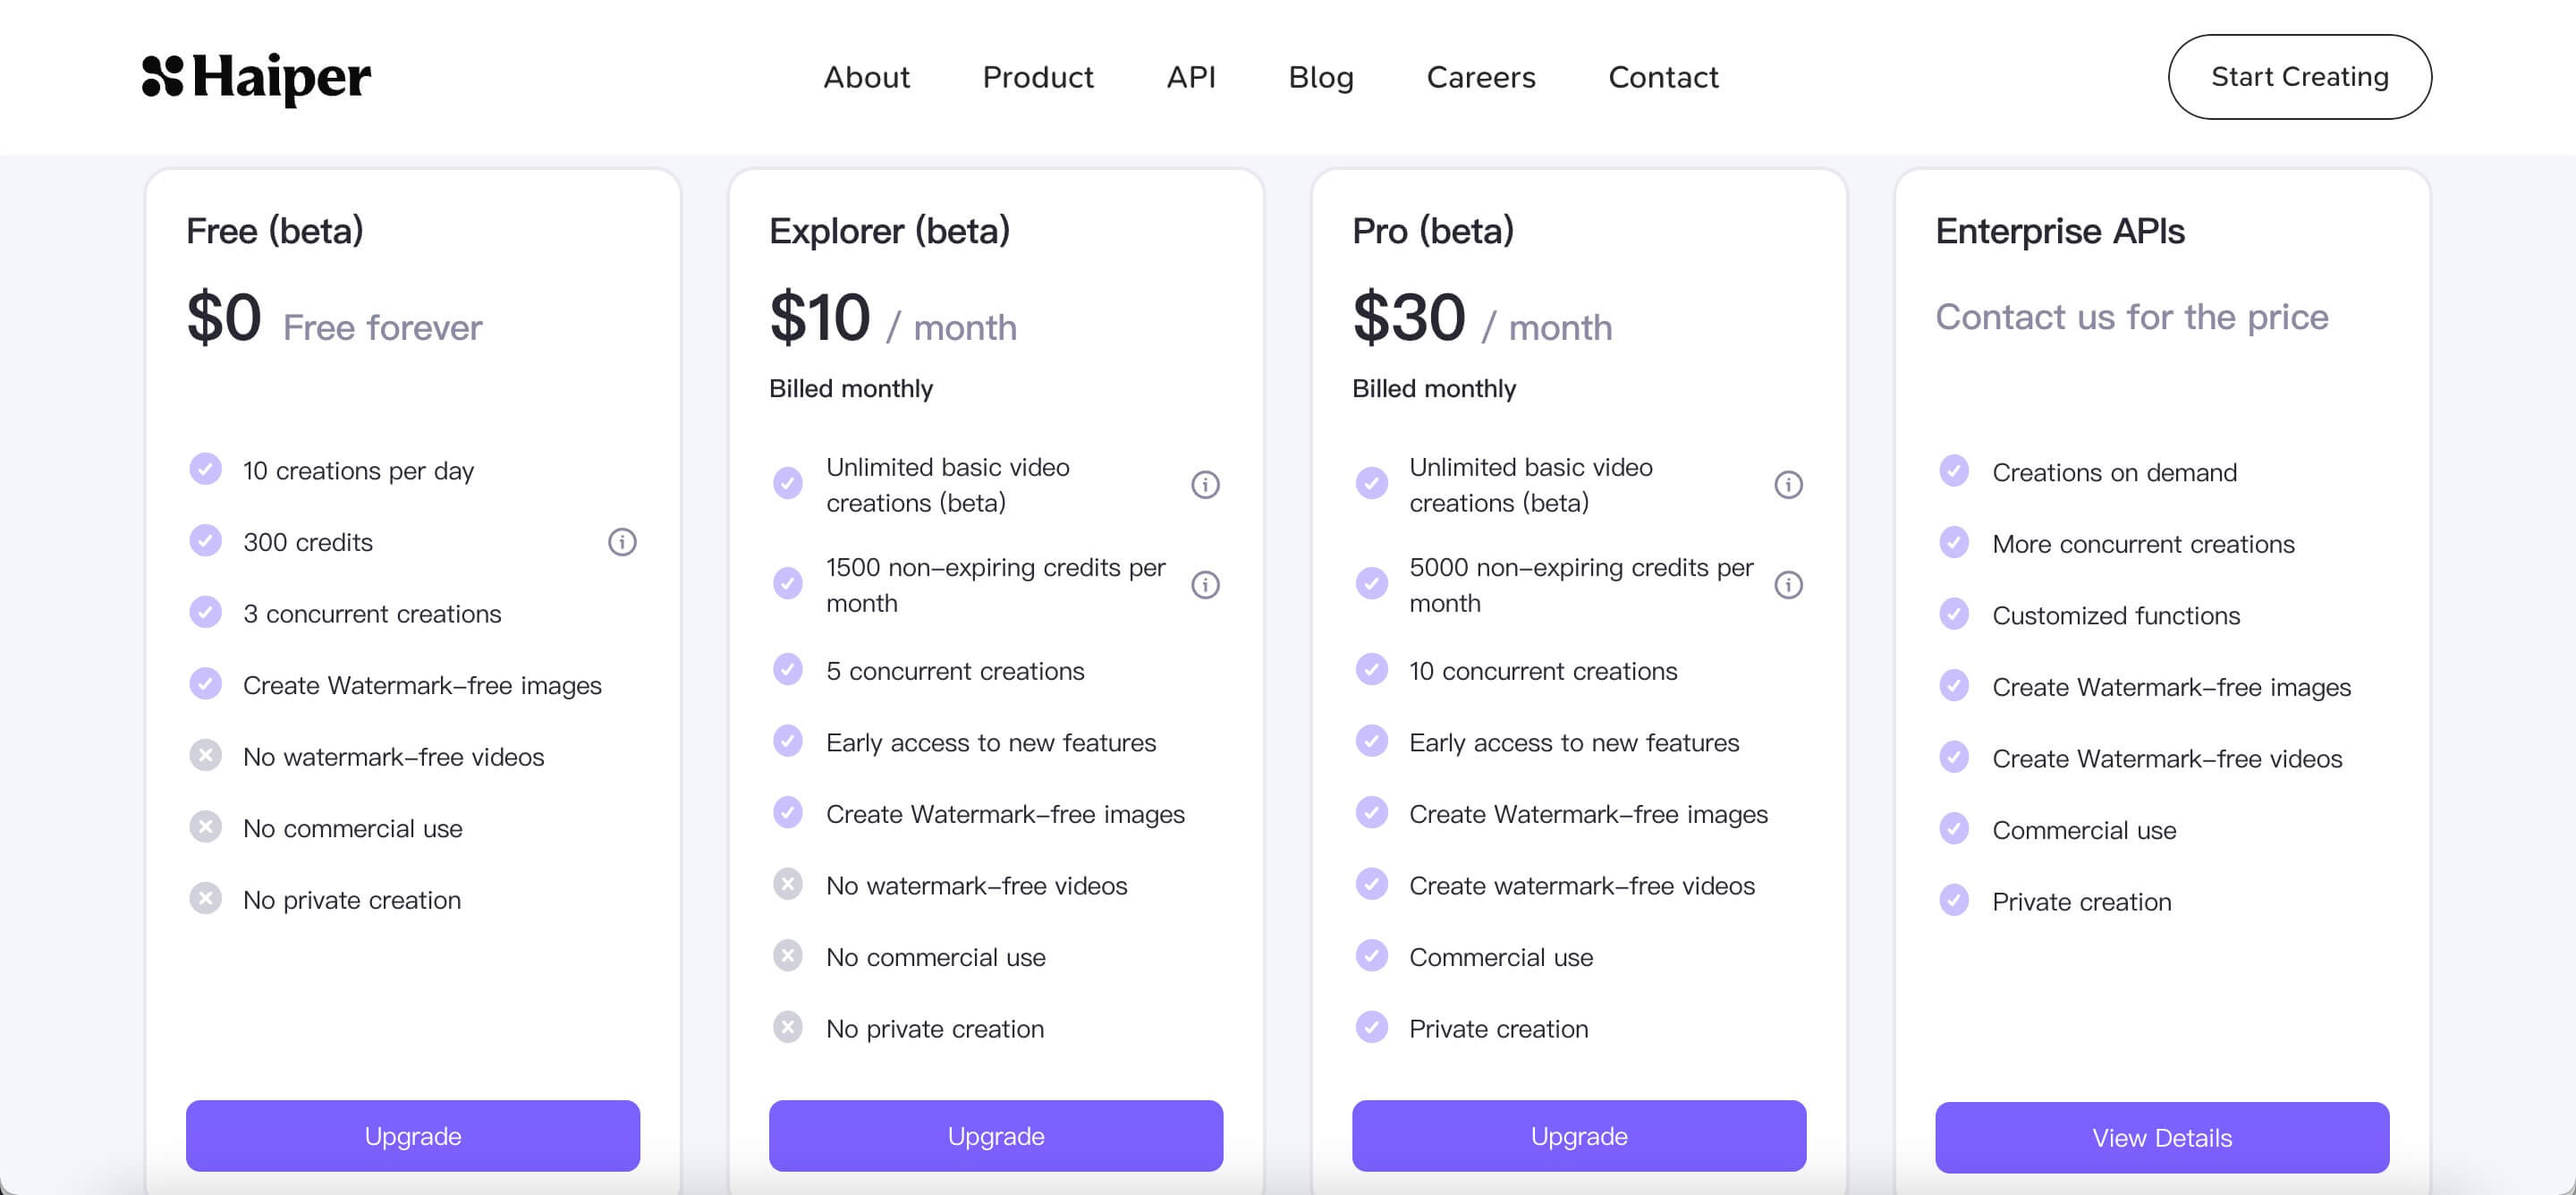Open the Product navigation item
2576x1195 pixels.
[x=1038, y=77]
